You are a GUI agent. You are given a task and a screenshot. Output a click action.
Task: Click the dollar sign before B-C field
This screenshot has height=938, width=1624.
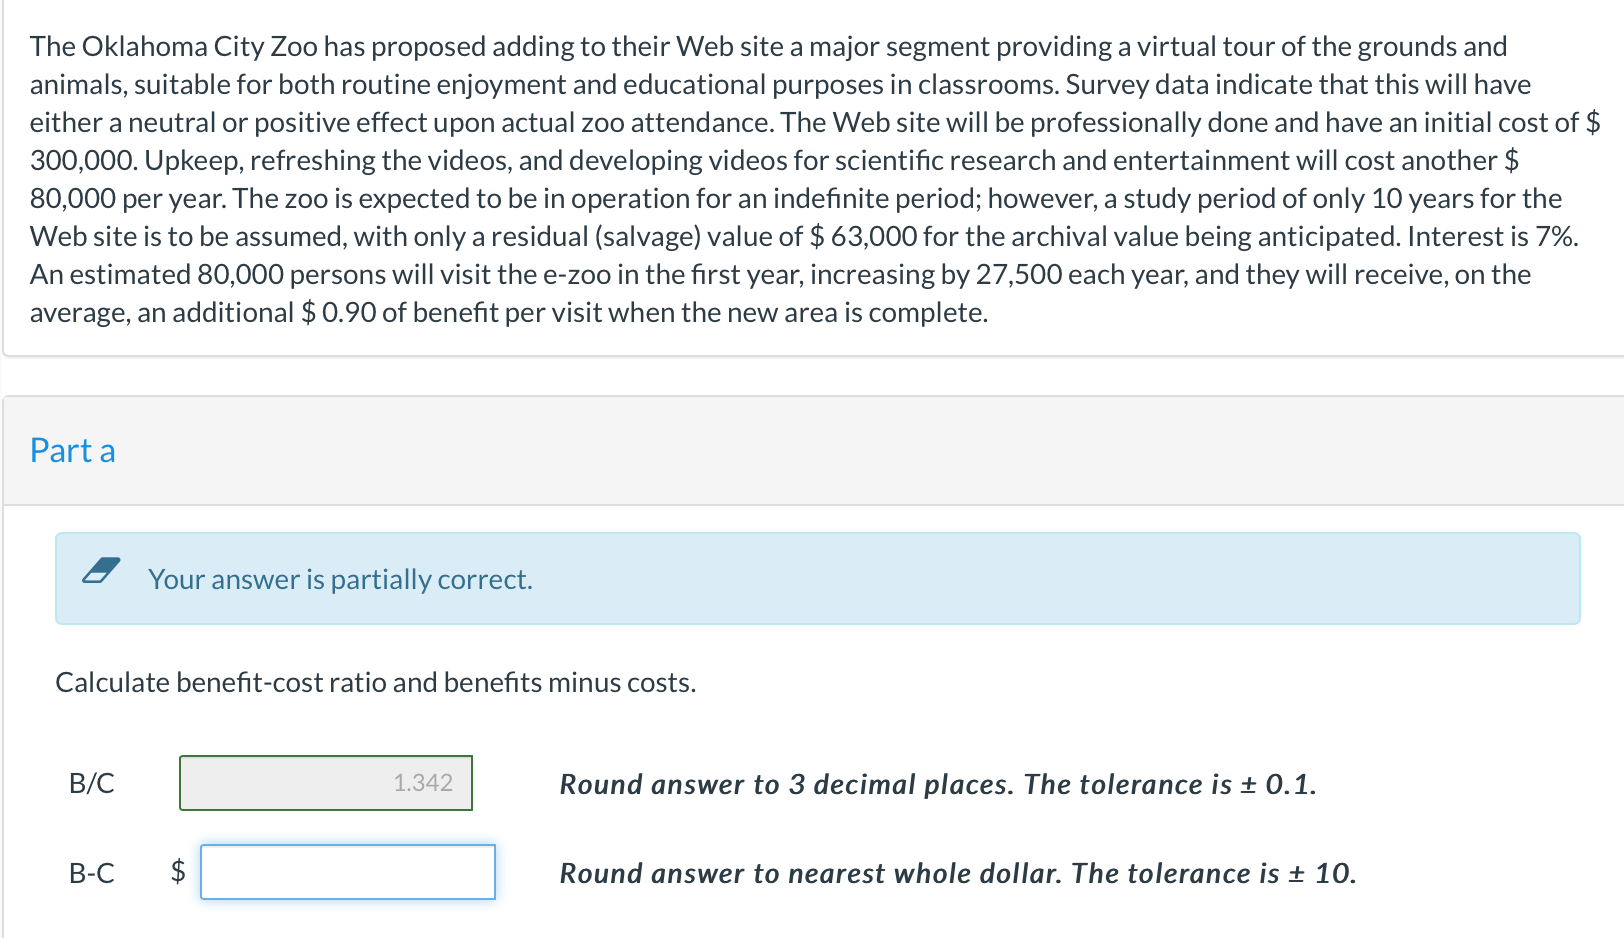[x=178, y=871]
